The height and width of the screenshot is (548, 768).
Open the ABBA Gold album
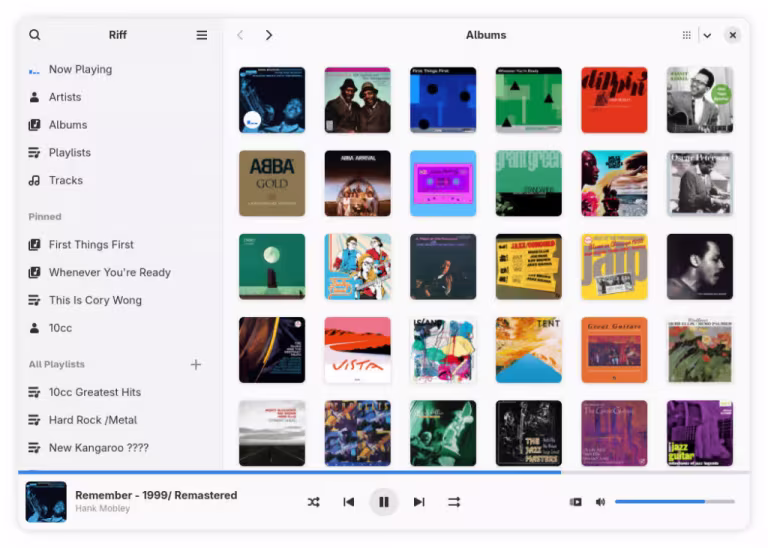272,183
